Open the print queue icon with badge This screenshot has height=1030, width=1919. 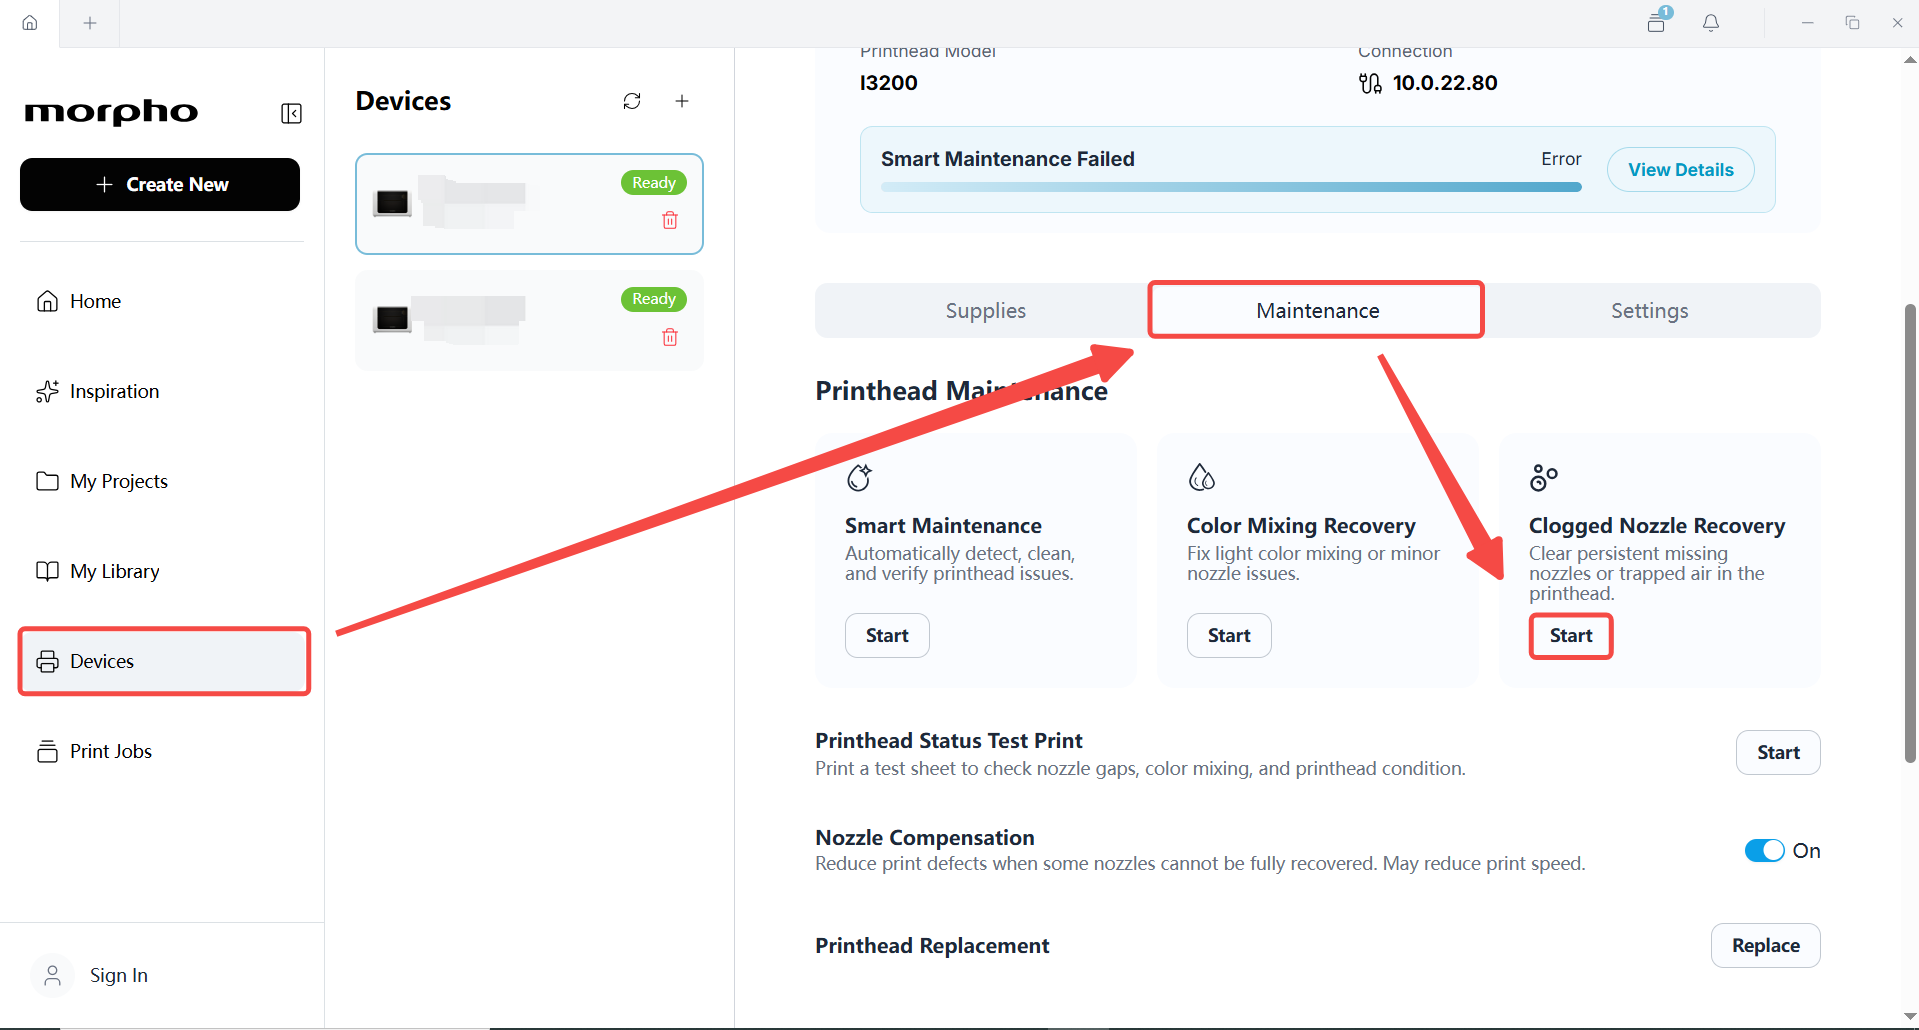point(1658,21)
